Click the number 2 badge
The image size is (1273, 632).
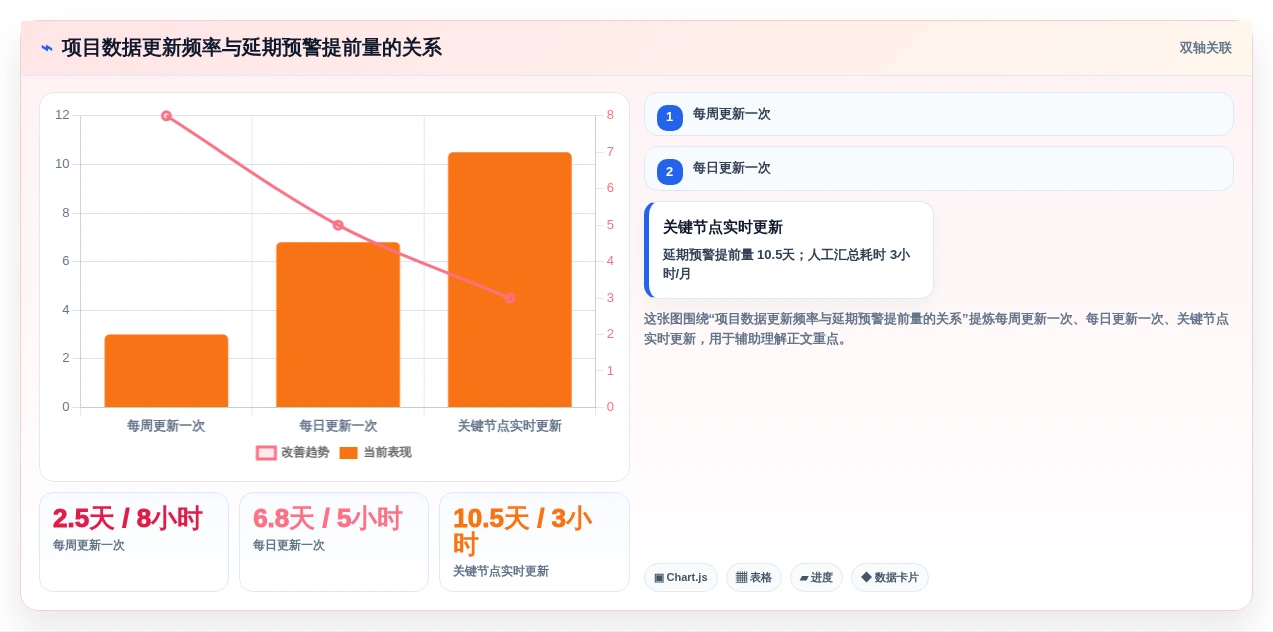pyautogui.click(x=670, y=171)
